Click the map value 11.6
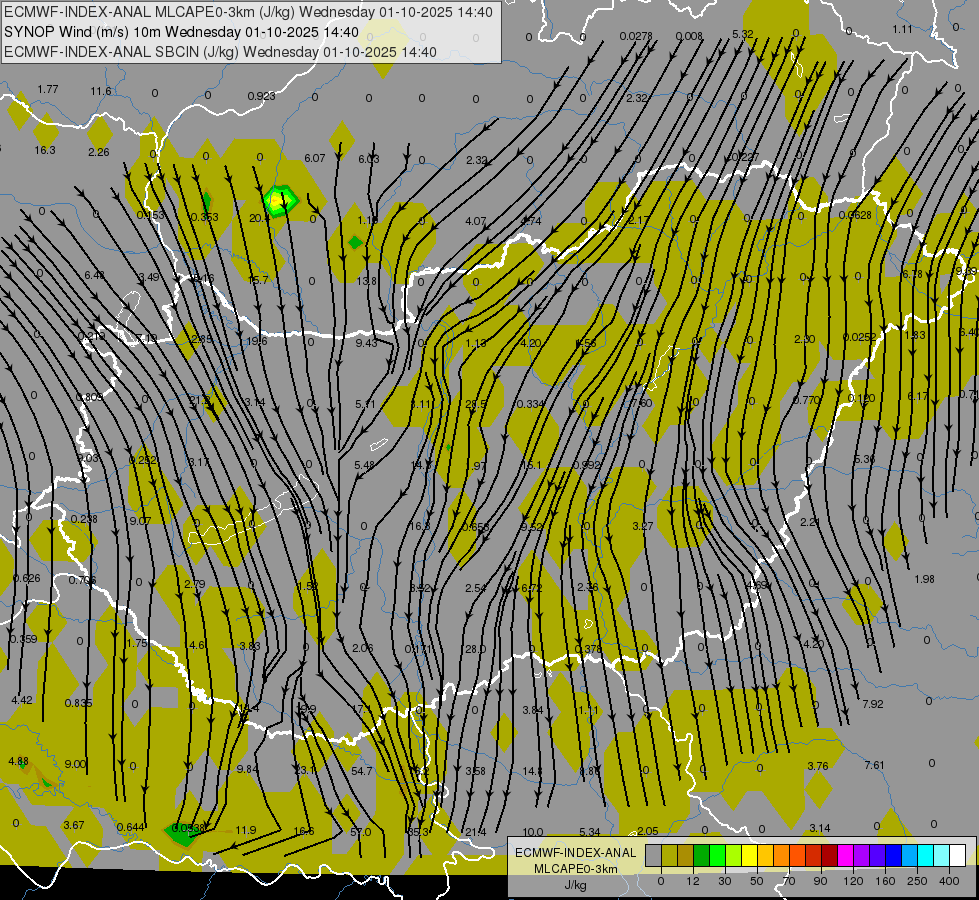 click(x=101, y=91)
